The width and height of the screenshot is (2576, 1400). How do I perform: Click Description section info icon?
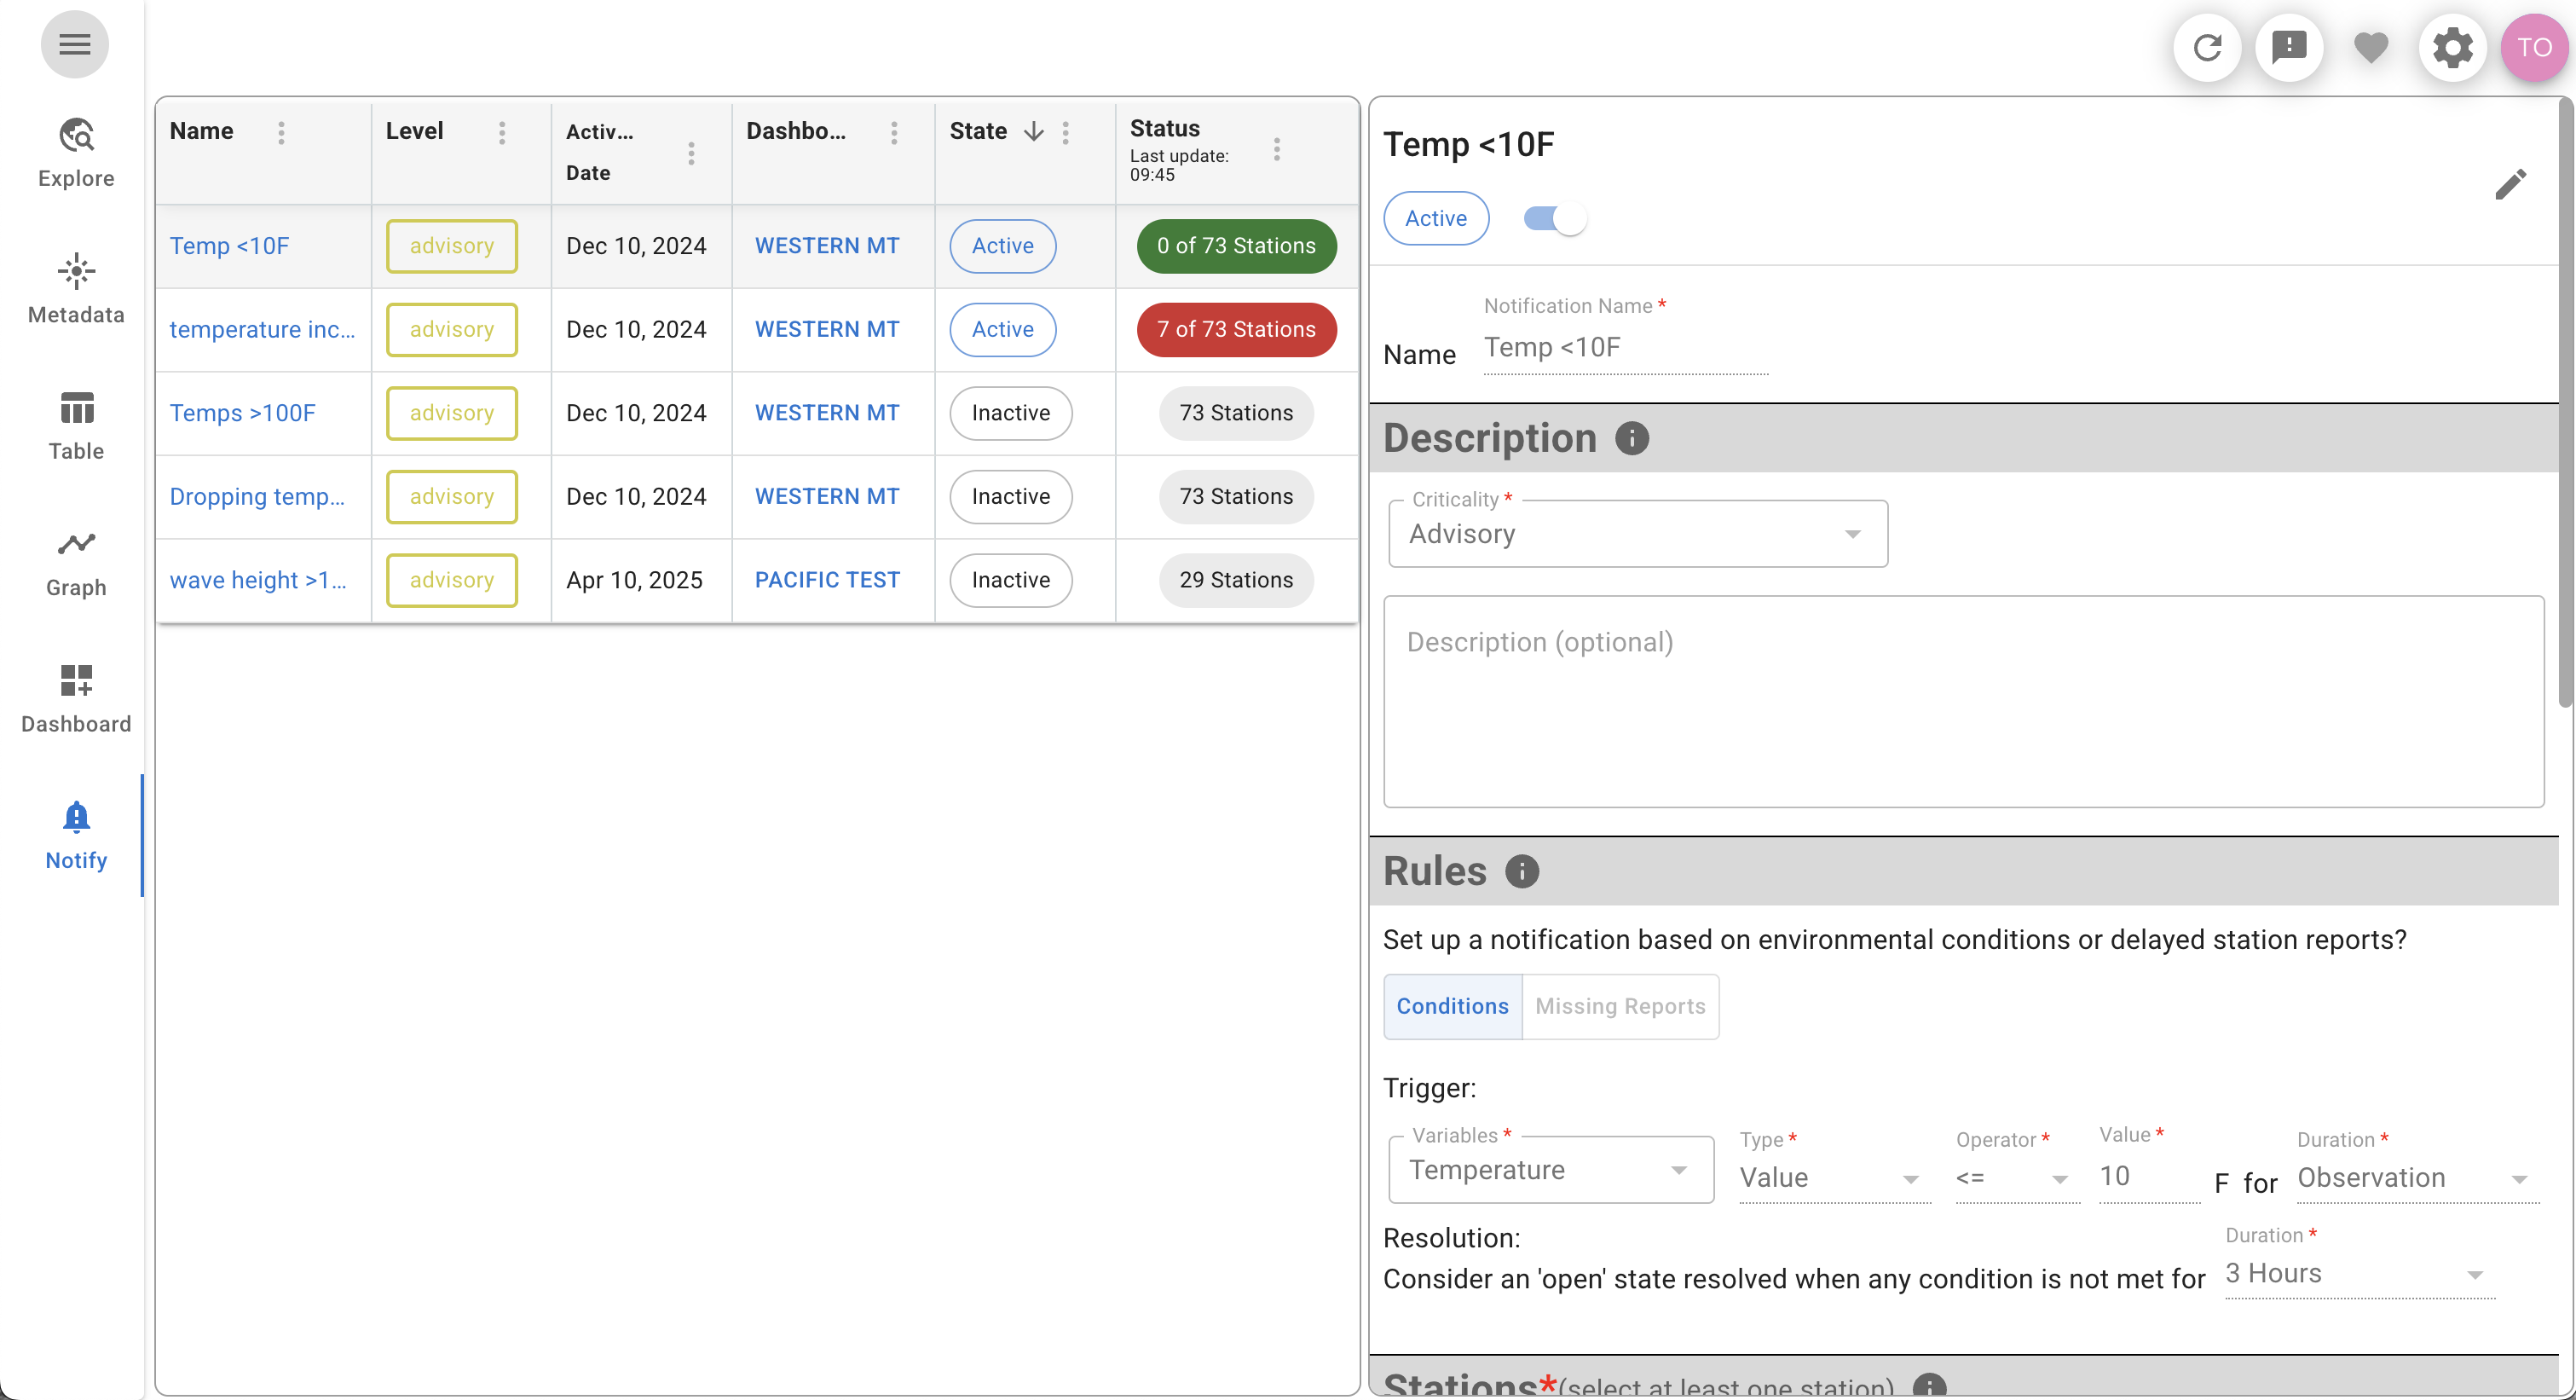[1632, 438]
